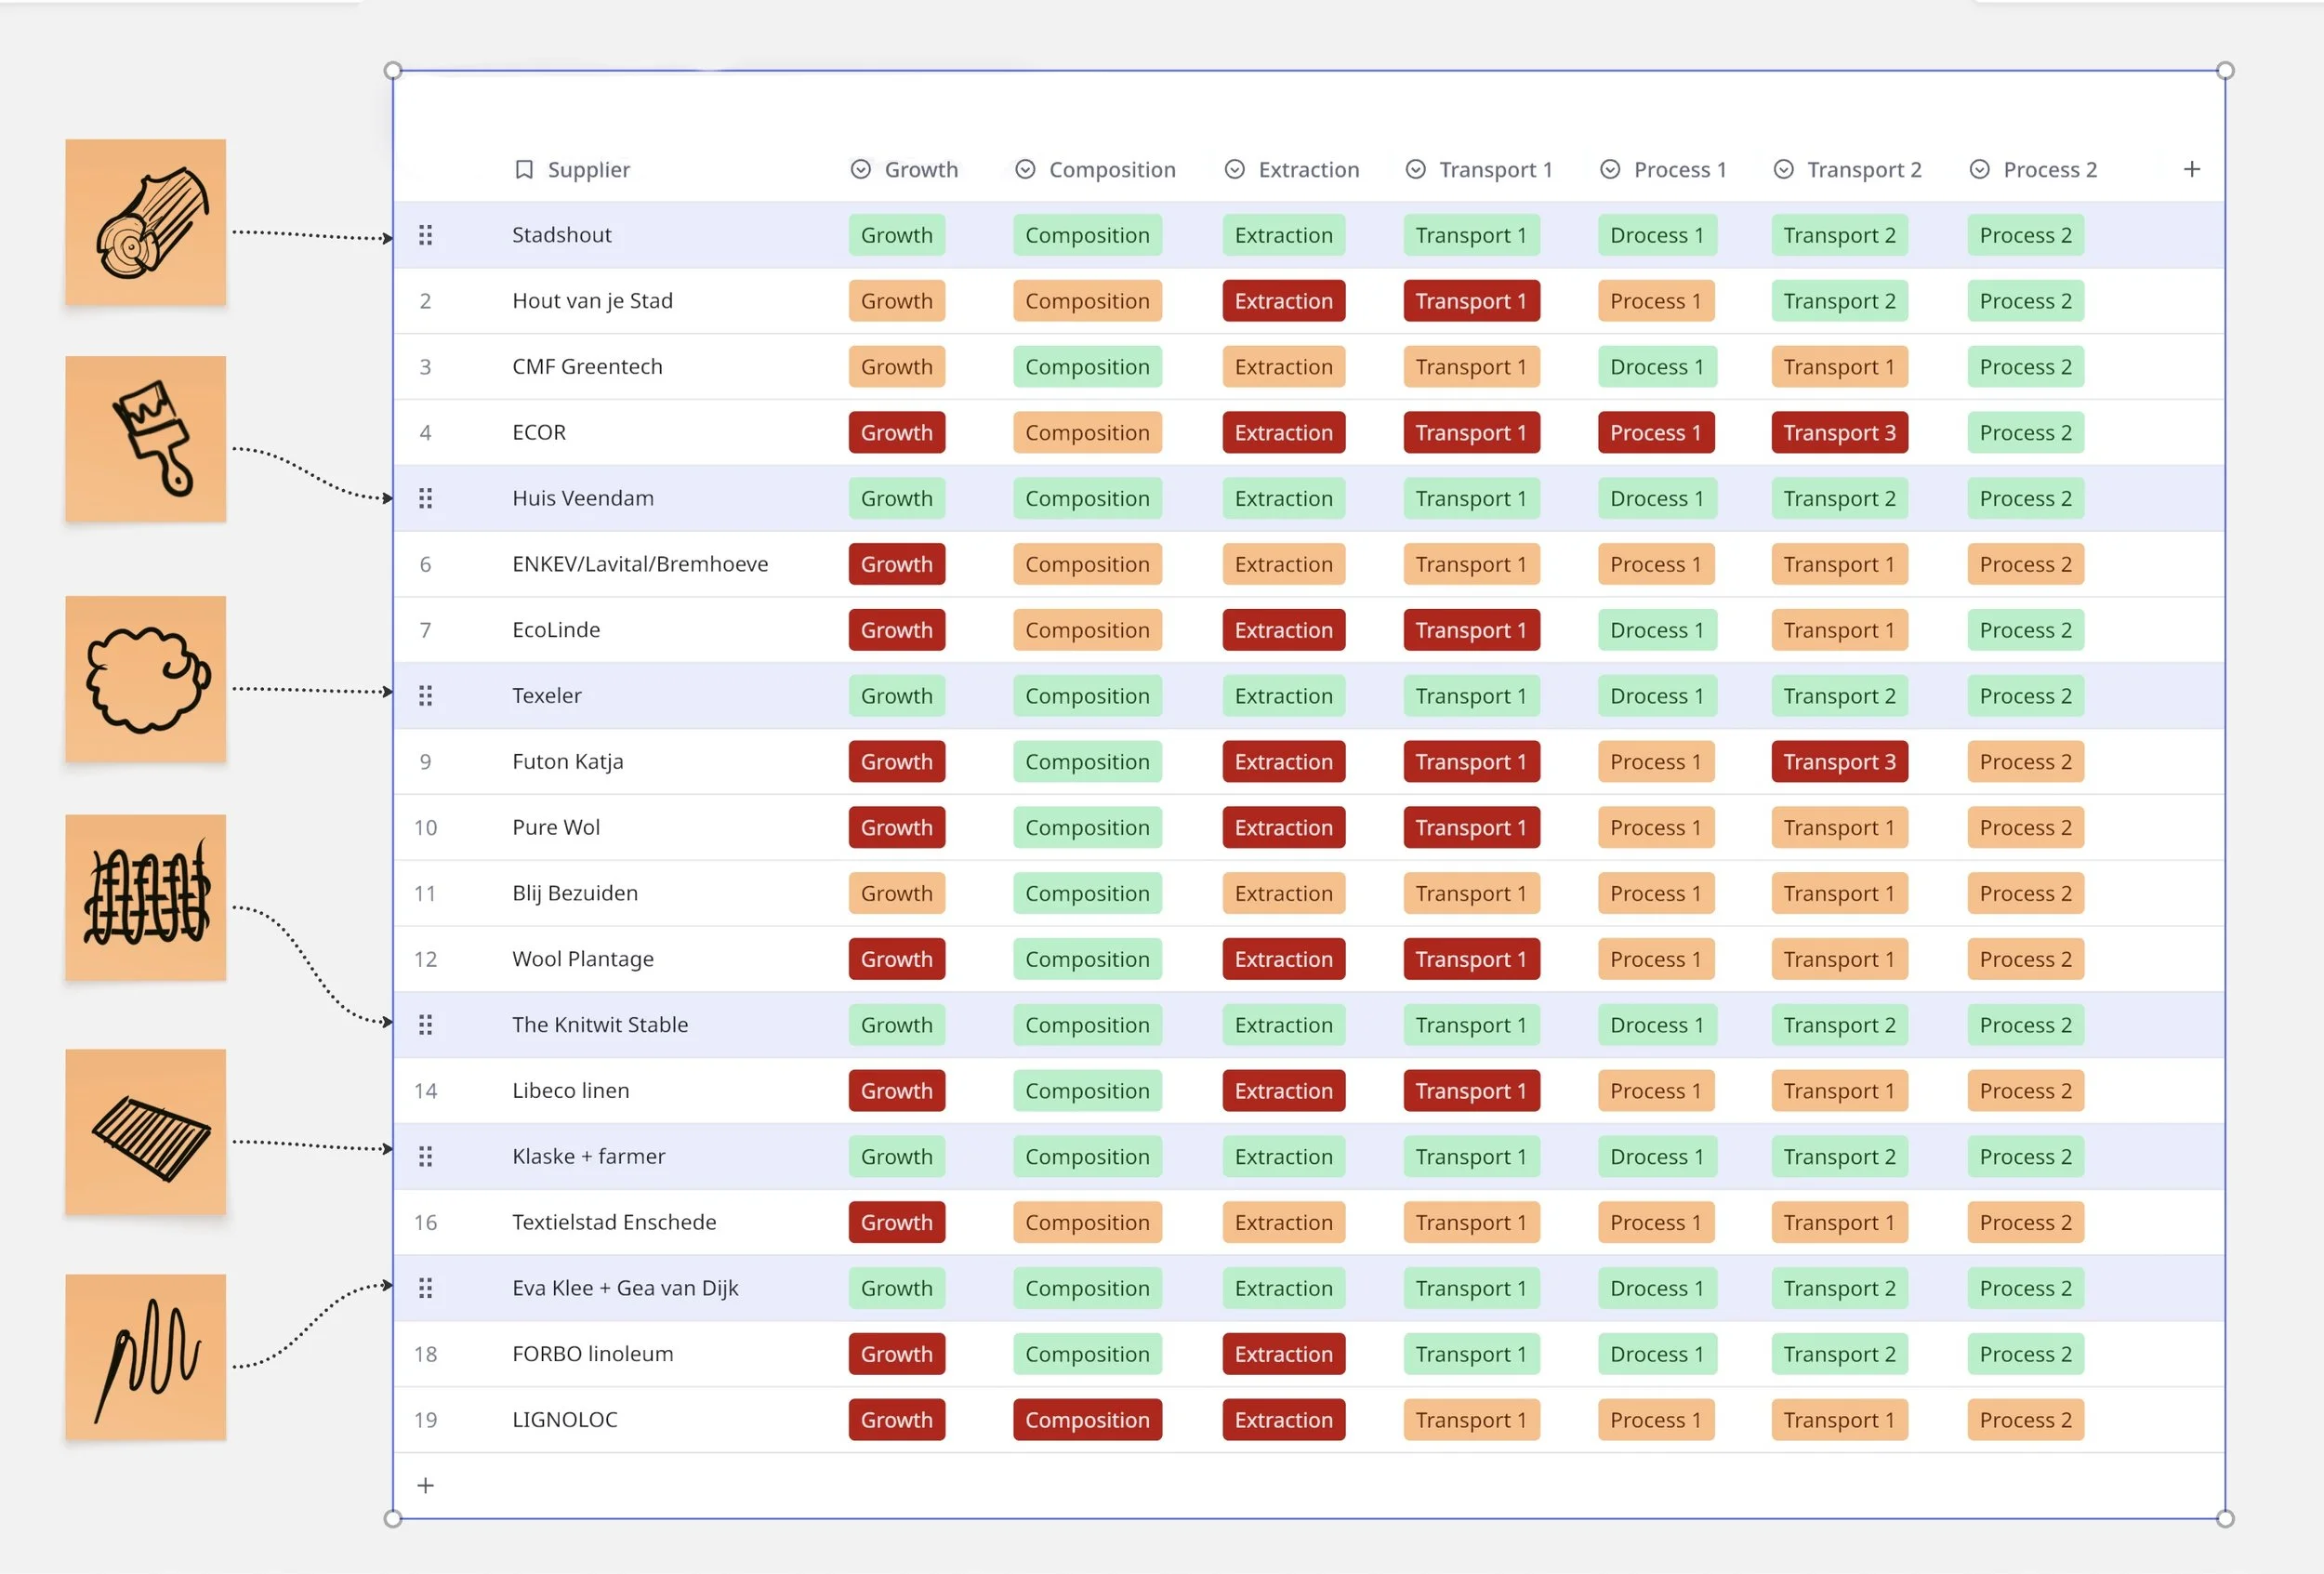
Task: Select the sheep wool sticky note
Action: (x=146, y=679)
